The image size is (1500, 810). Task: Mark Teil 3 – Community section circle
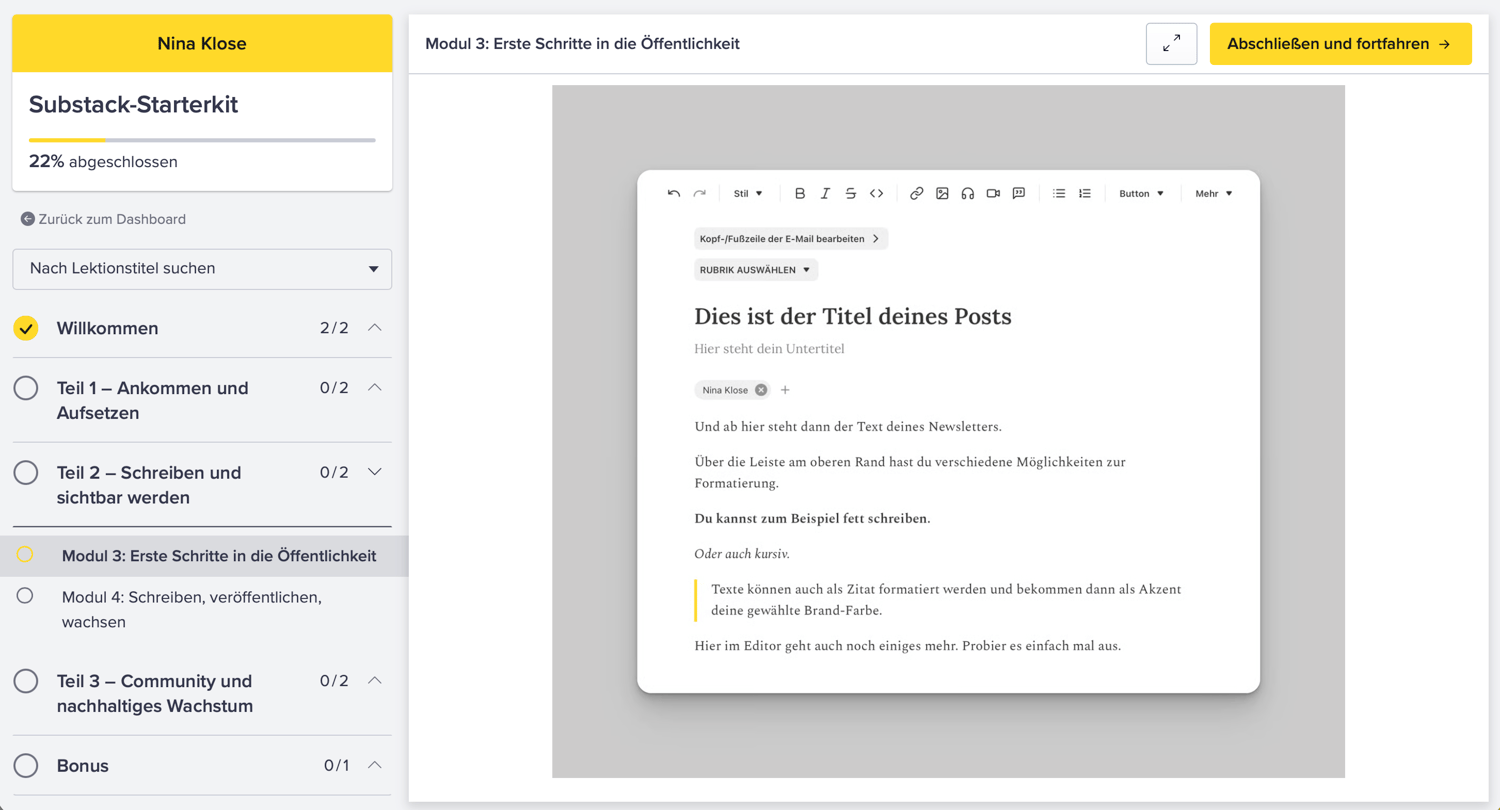tap(26, 681)
